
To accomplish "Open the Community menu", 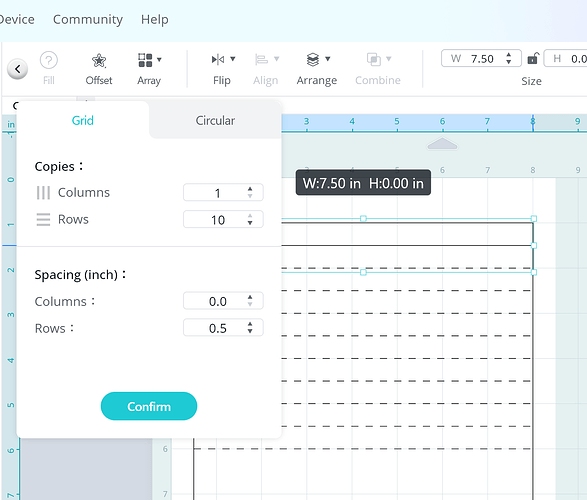I will [x=88, y=19].
